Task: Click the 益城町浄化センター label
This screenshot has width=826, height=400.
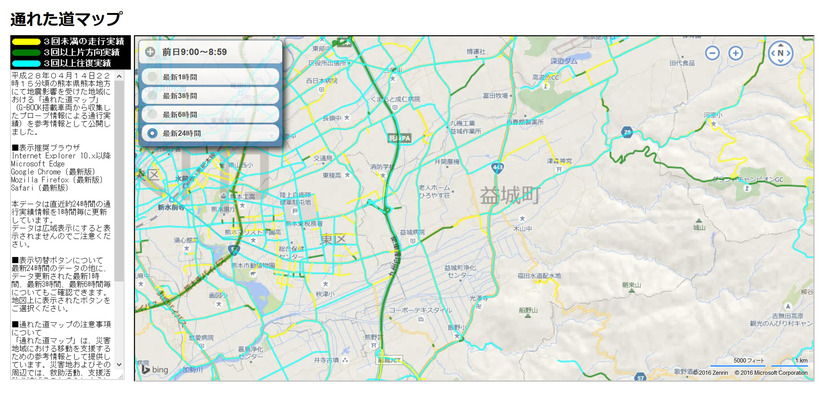Action: coord(460,271)
